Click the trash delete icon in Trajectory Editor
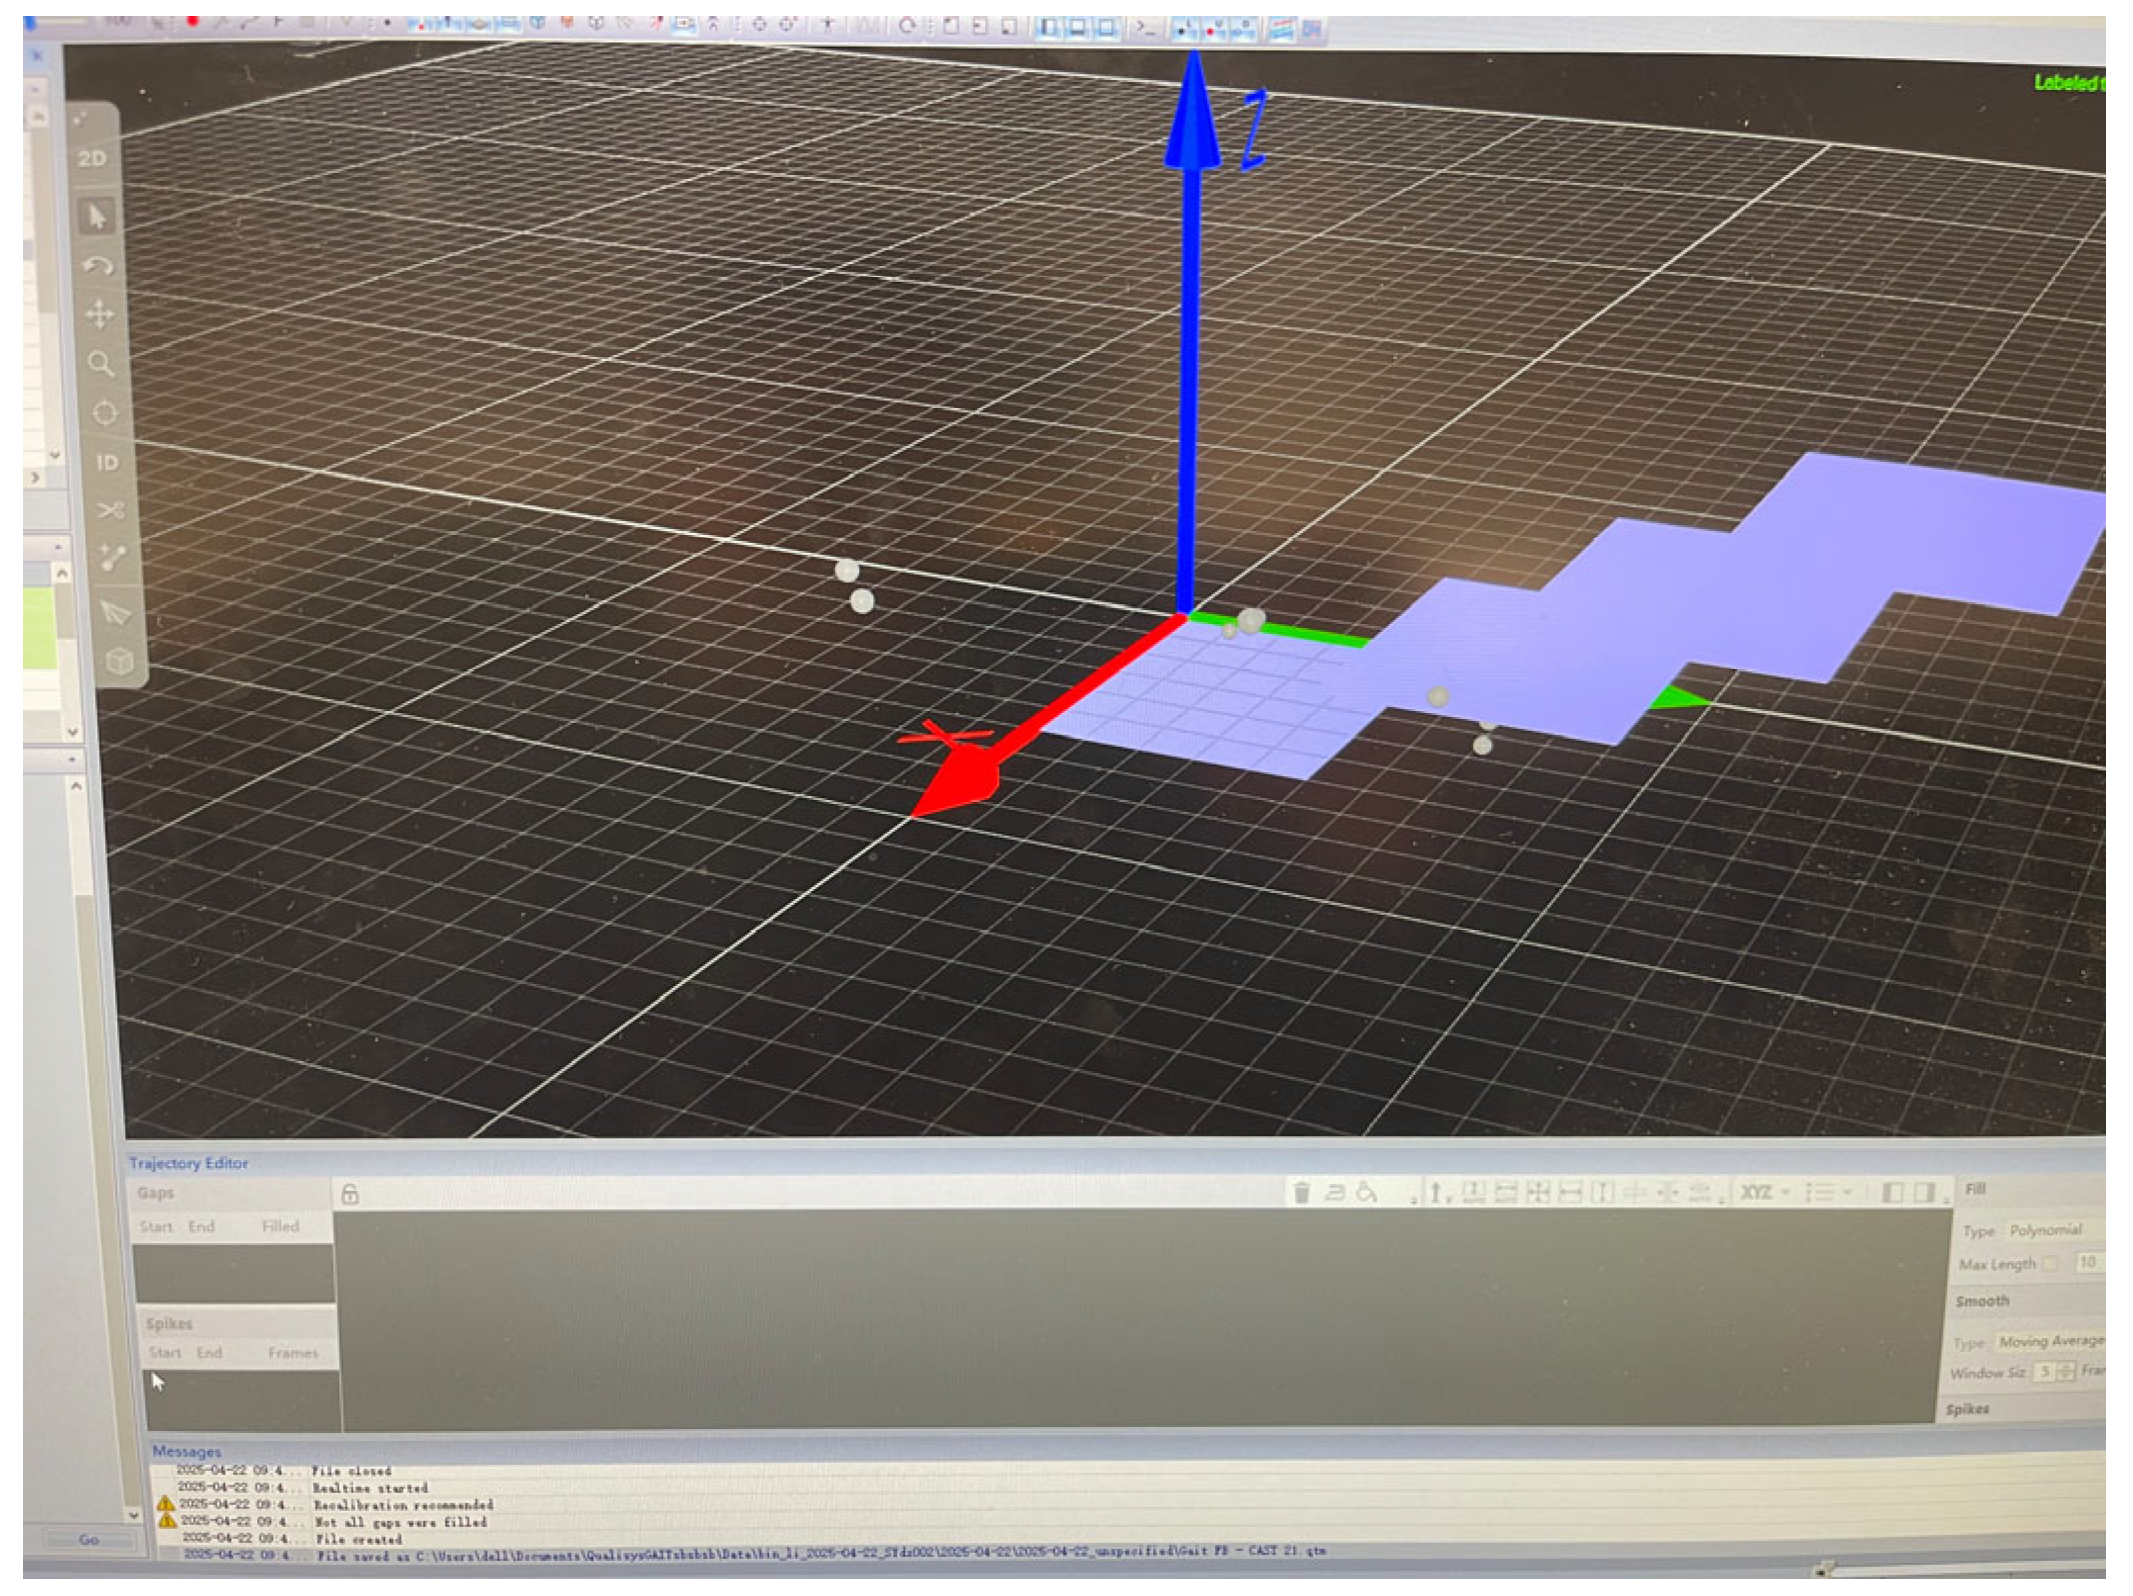 point(1301,1192)
